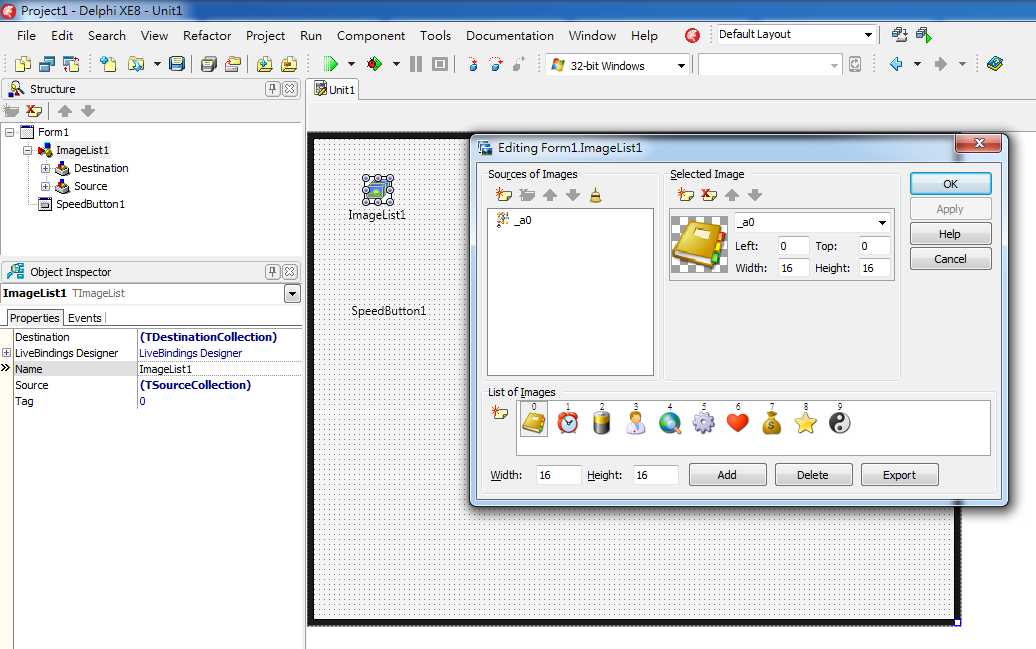Click the broom clear icon in Sources of Images
Viewport: 1036px width, 649px height.
(x=595, y=195)
